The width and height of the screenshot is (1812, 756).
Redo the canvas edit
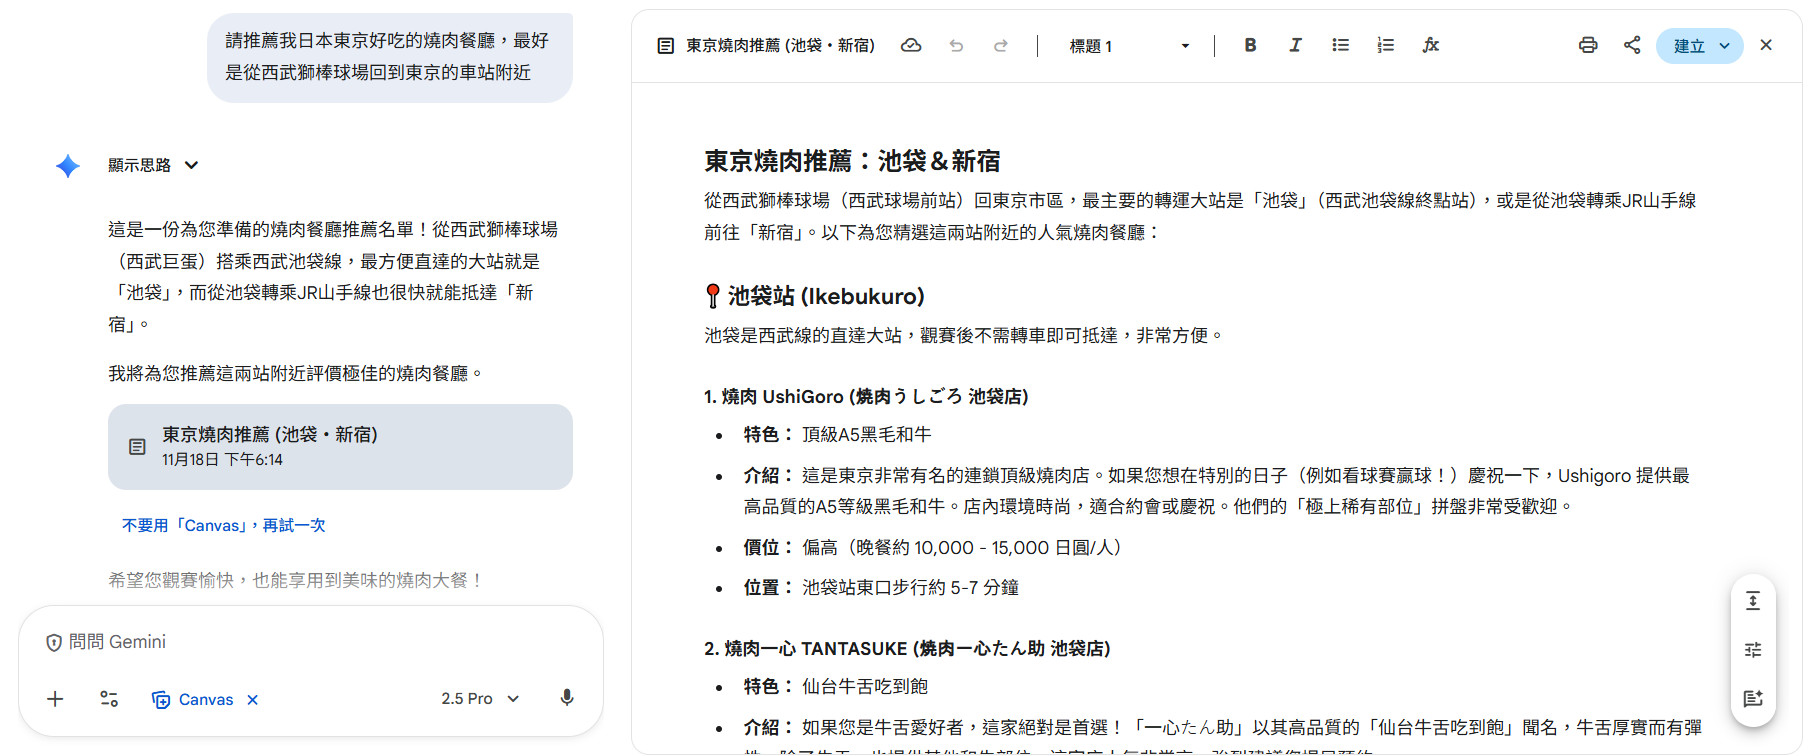click(x=1000, y=45)
